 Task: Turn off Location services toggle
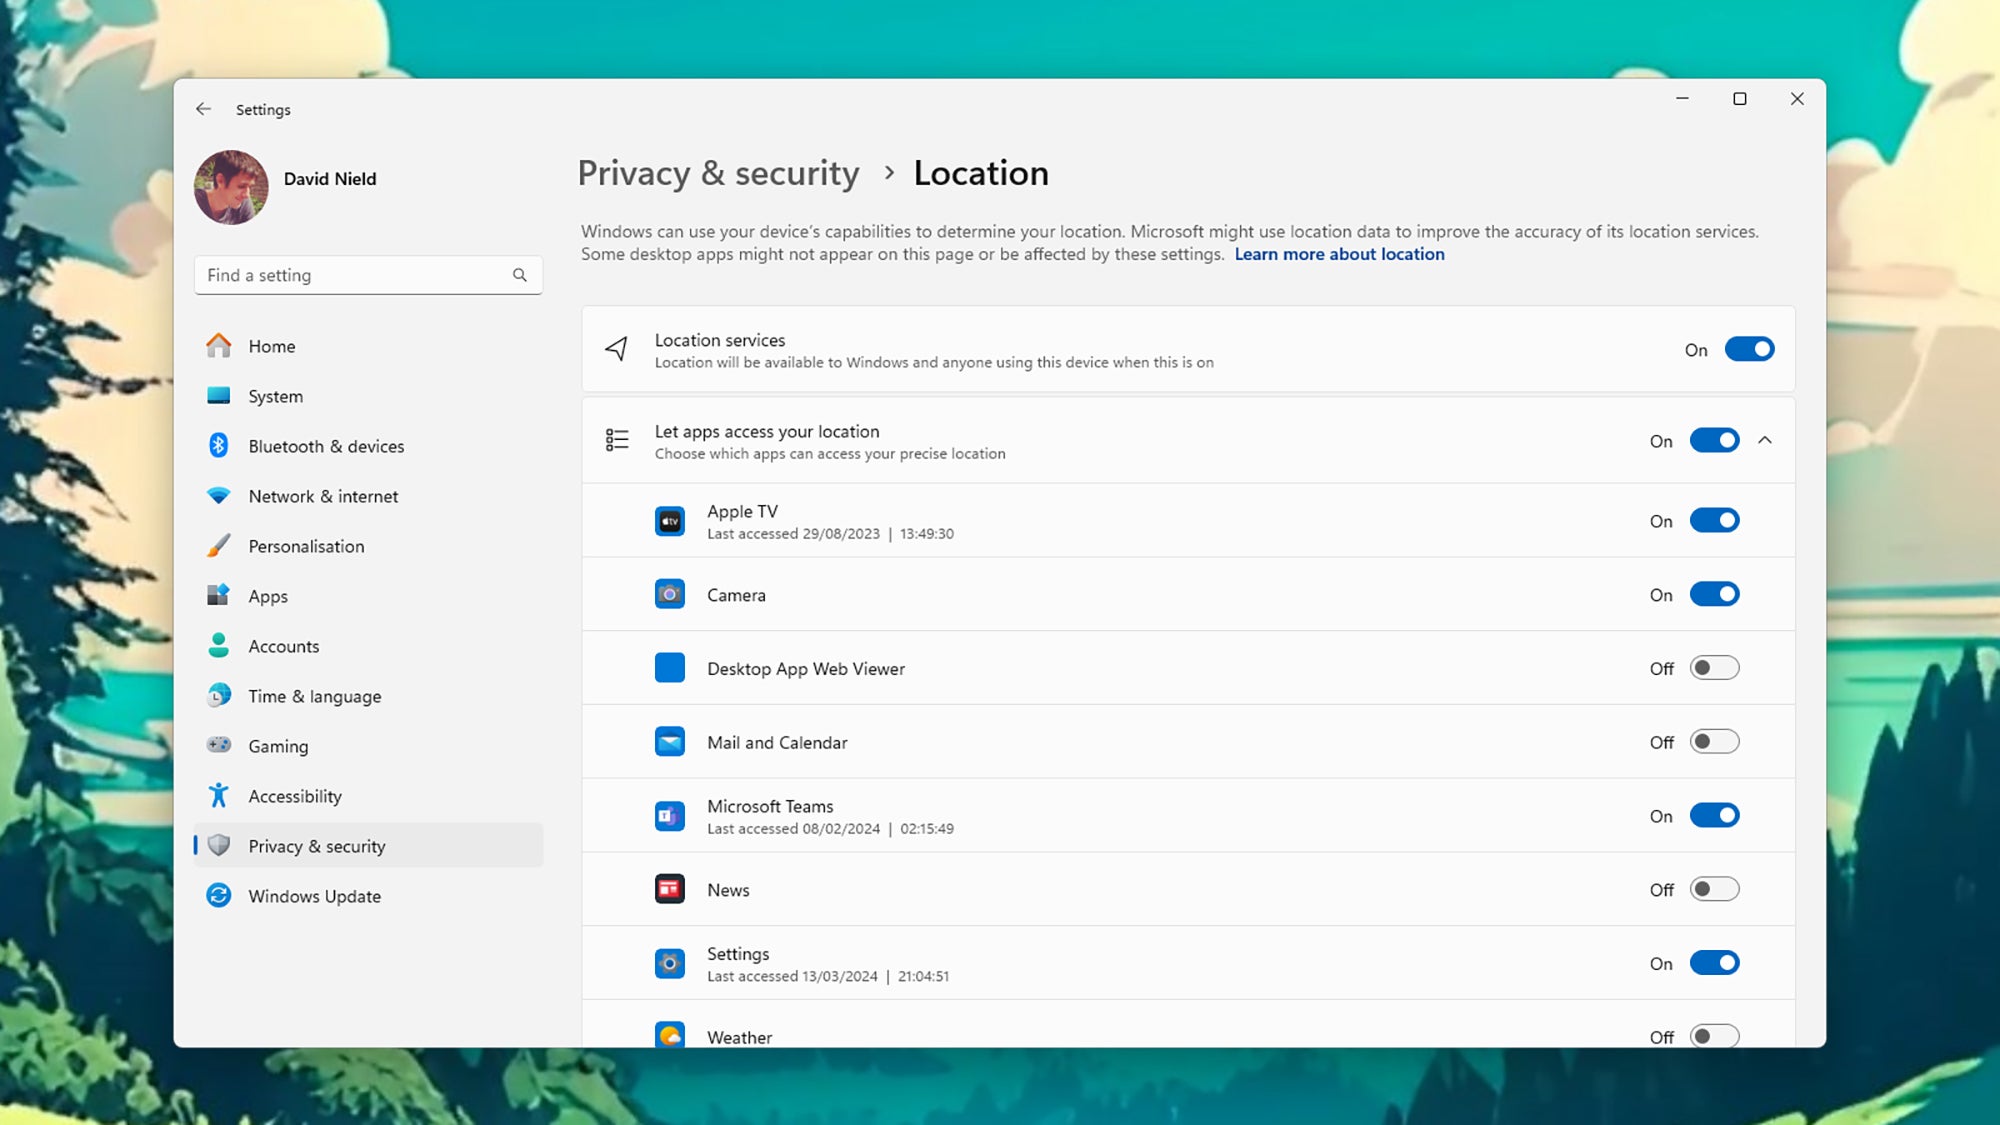(1749, 349)
